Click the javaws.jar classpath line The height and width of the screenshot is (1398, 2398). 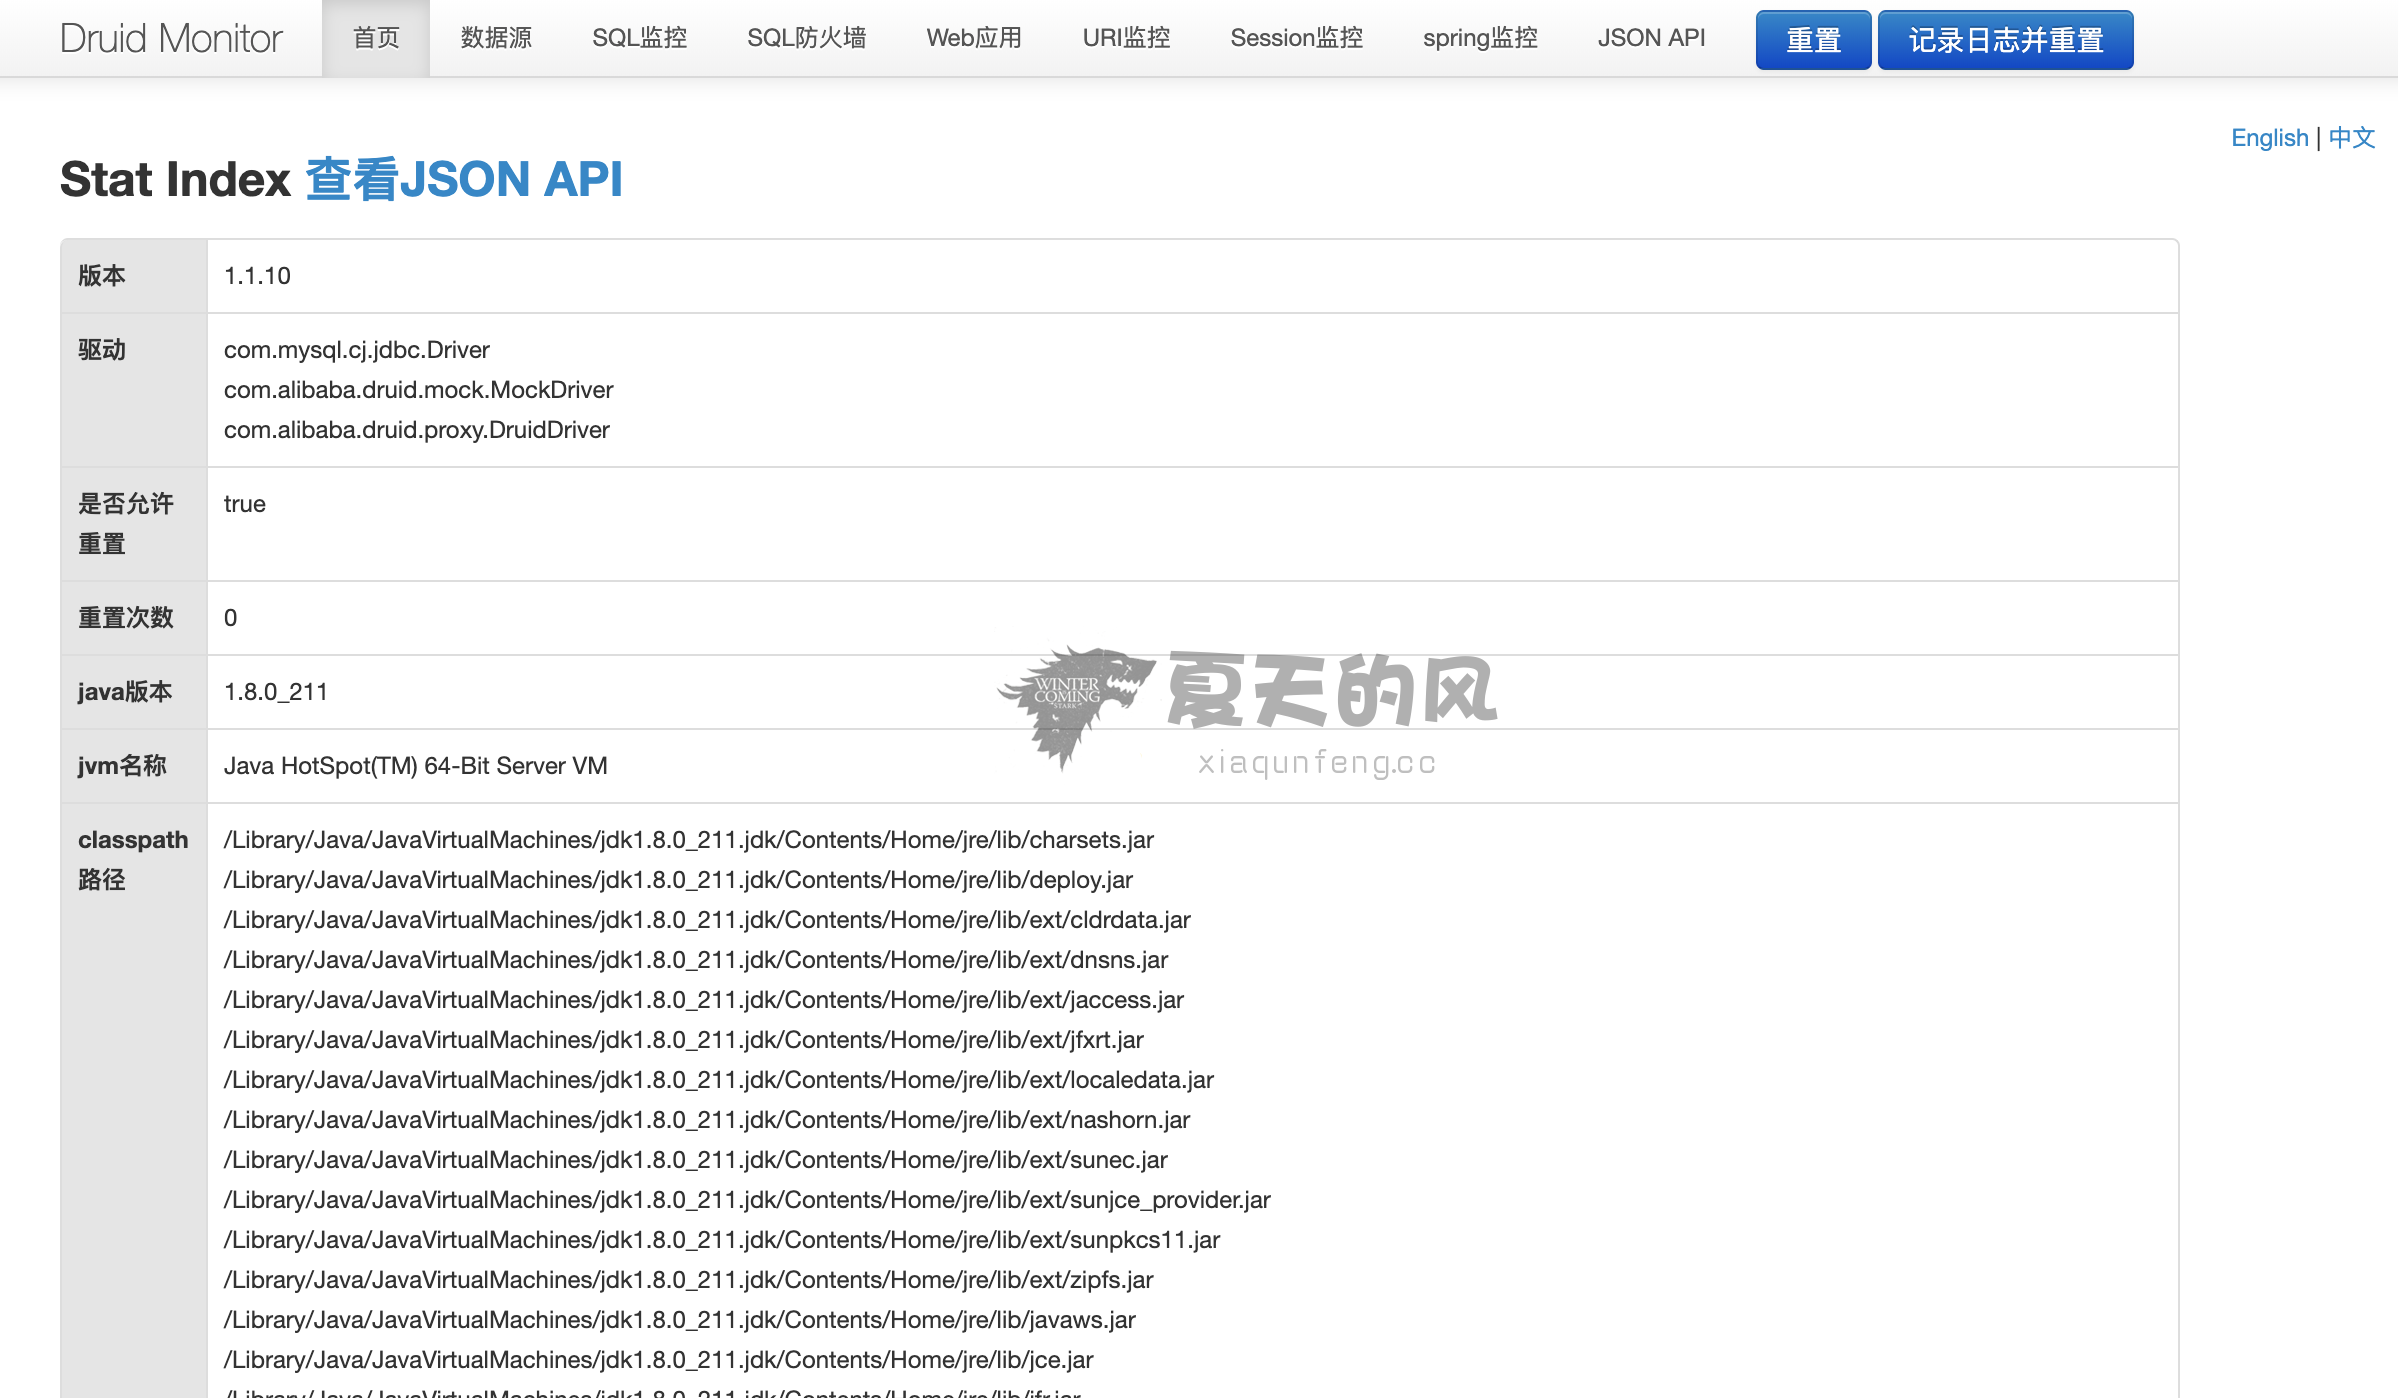pos(680,1320)
